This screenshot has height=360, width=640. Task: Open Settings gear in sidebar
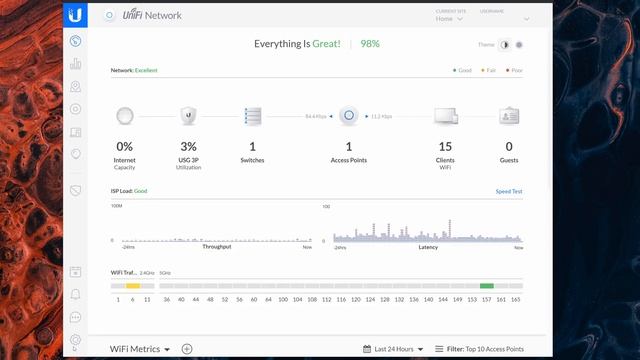pyautogui.click(x=75, y=340)
